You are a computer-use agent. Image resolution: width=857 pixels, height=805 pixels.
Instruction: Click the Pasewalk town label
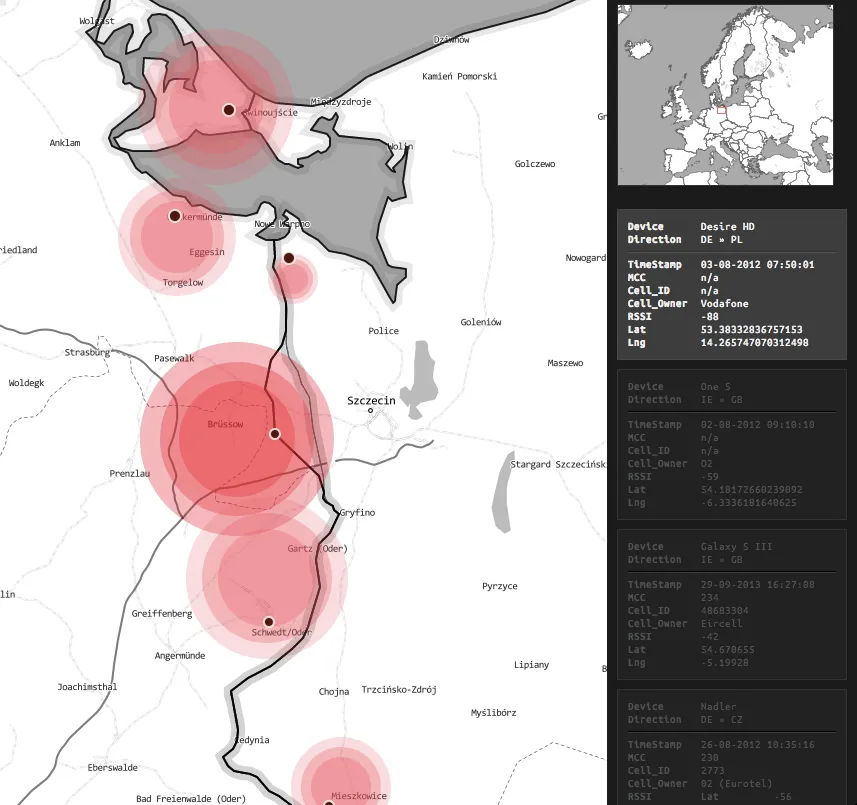174,359
